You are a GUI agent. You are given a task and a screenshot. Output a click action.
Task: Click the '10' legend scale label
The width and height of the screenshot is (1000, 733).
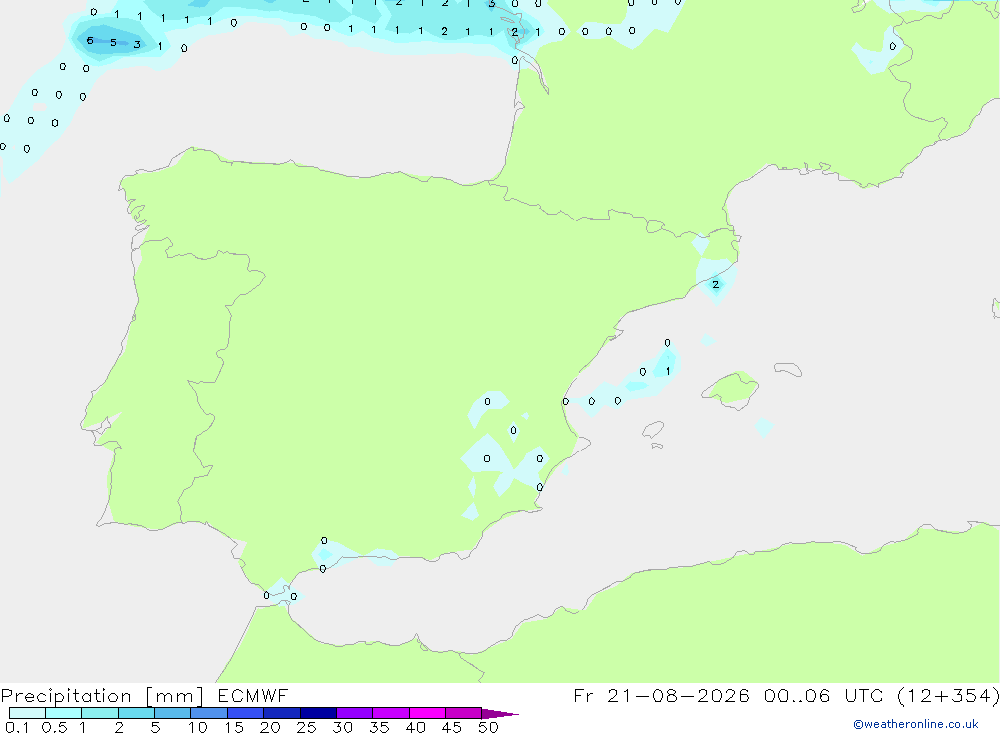pos(198,727)
